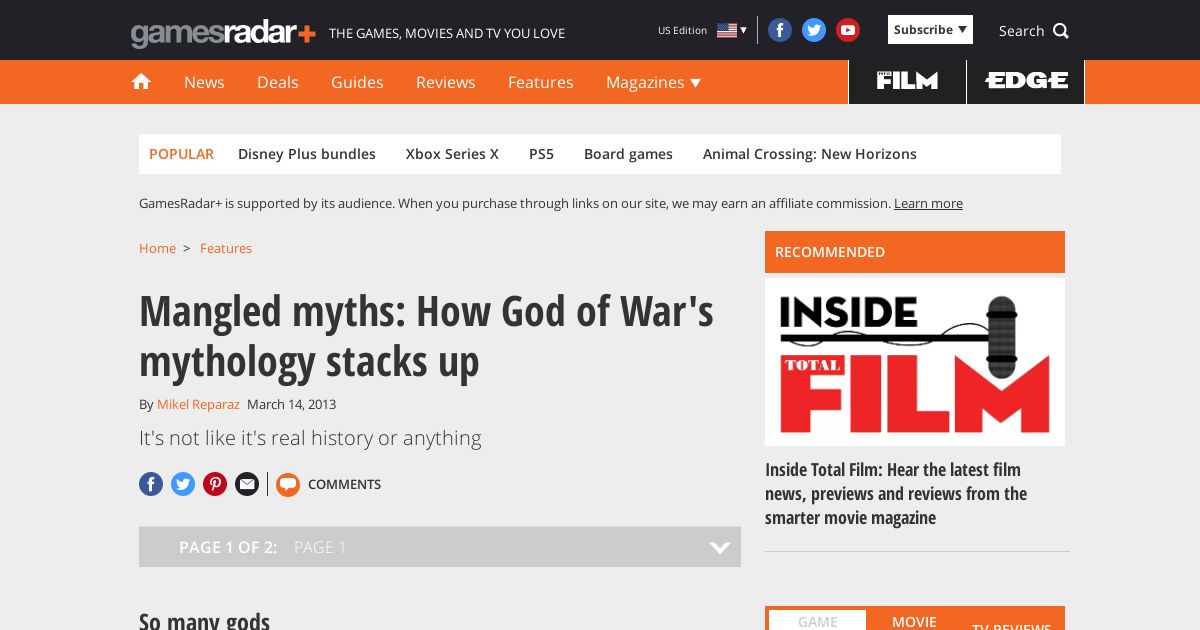Screen dimensions: 1200x630
Task: Click the orange comments bubble icon
Action: click(288, 484)
